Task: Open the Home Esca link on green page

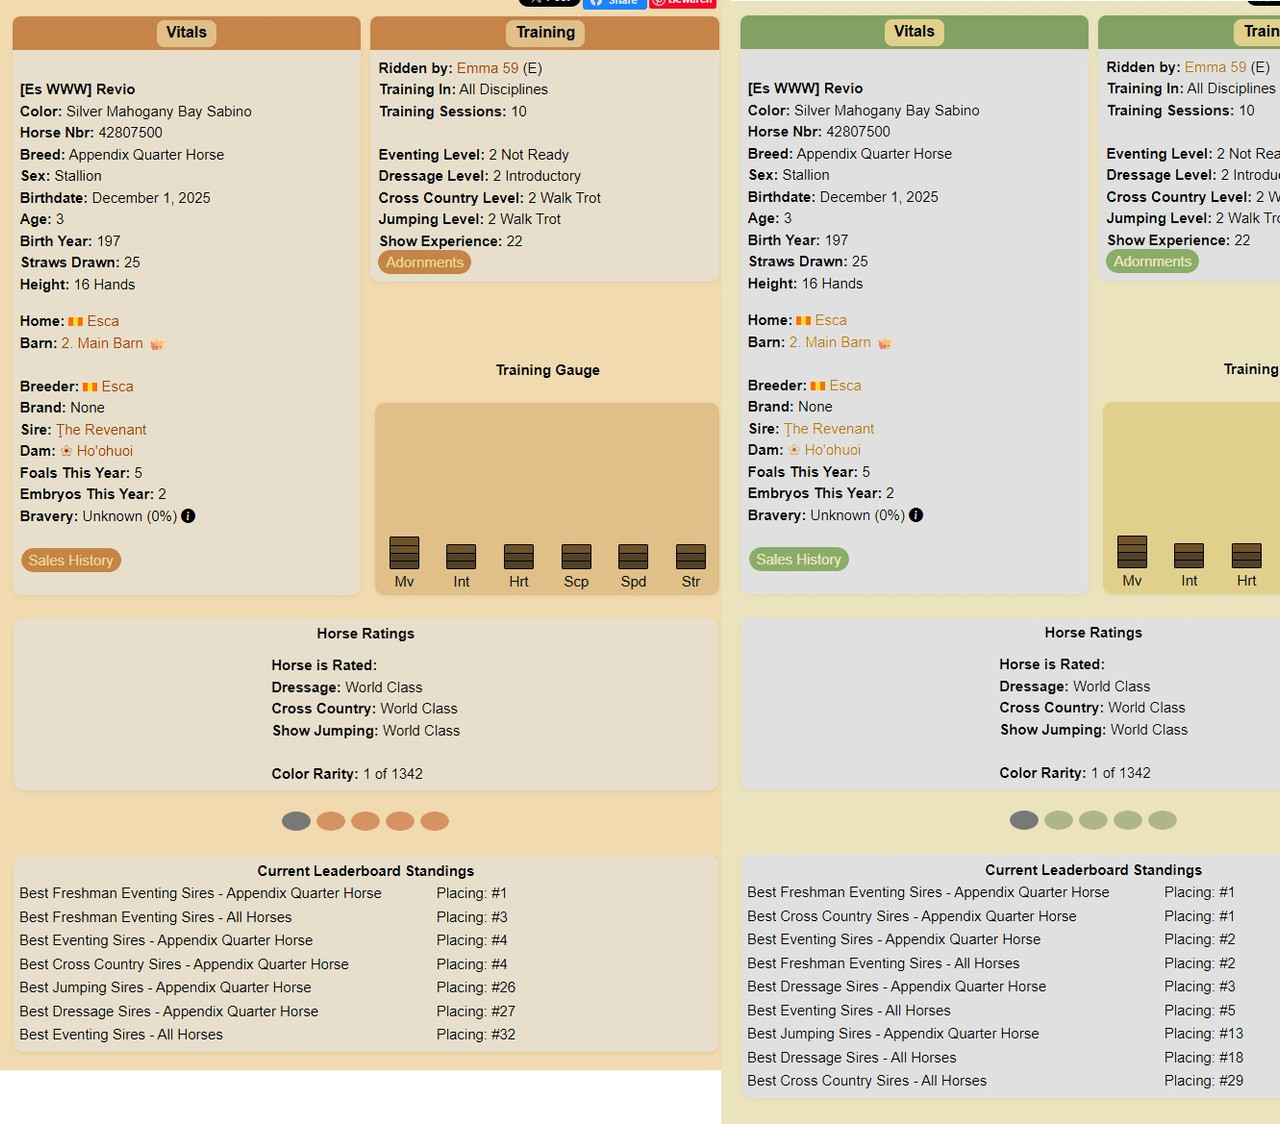Action: click(x=831, y=320)
